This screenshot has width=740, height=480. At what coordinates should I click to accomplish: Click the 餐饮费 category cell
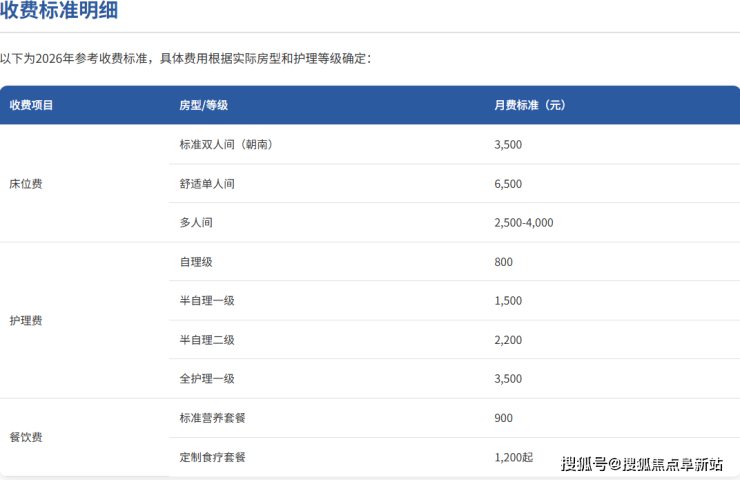(x=26, y=438)
